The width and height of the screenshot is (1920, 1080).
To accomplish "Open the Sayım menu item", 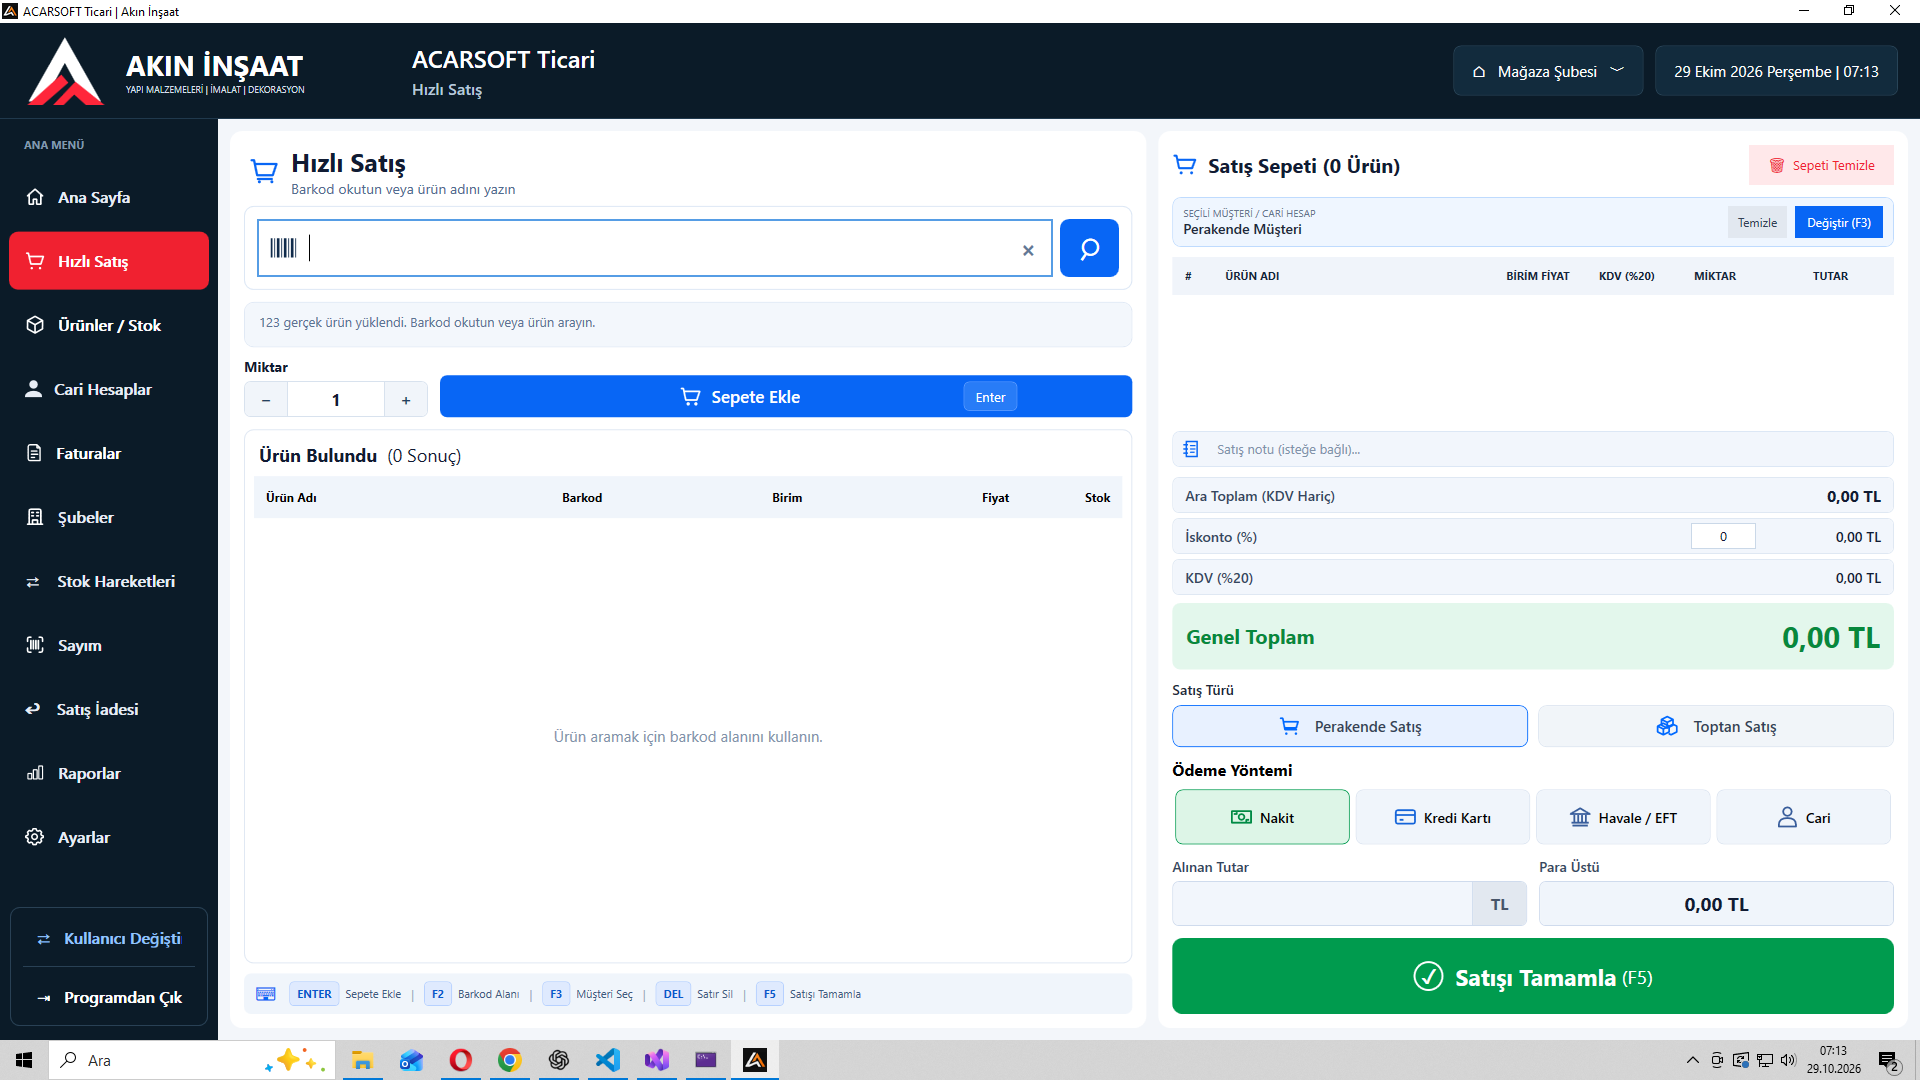I will [109, 645].
